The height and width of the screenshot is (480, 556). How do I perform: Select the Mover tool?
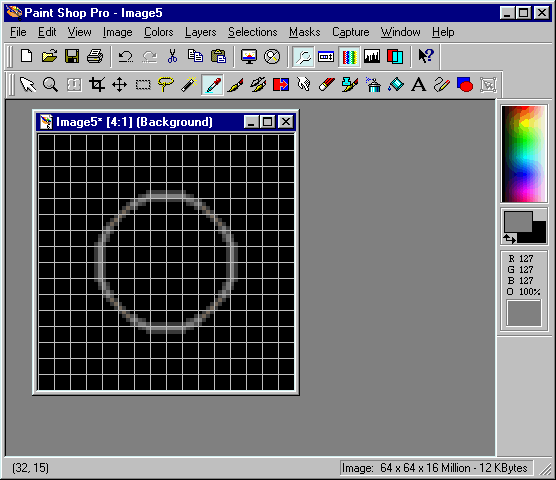pyautogui.click(x=119, y=85)
